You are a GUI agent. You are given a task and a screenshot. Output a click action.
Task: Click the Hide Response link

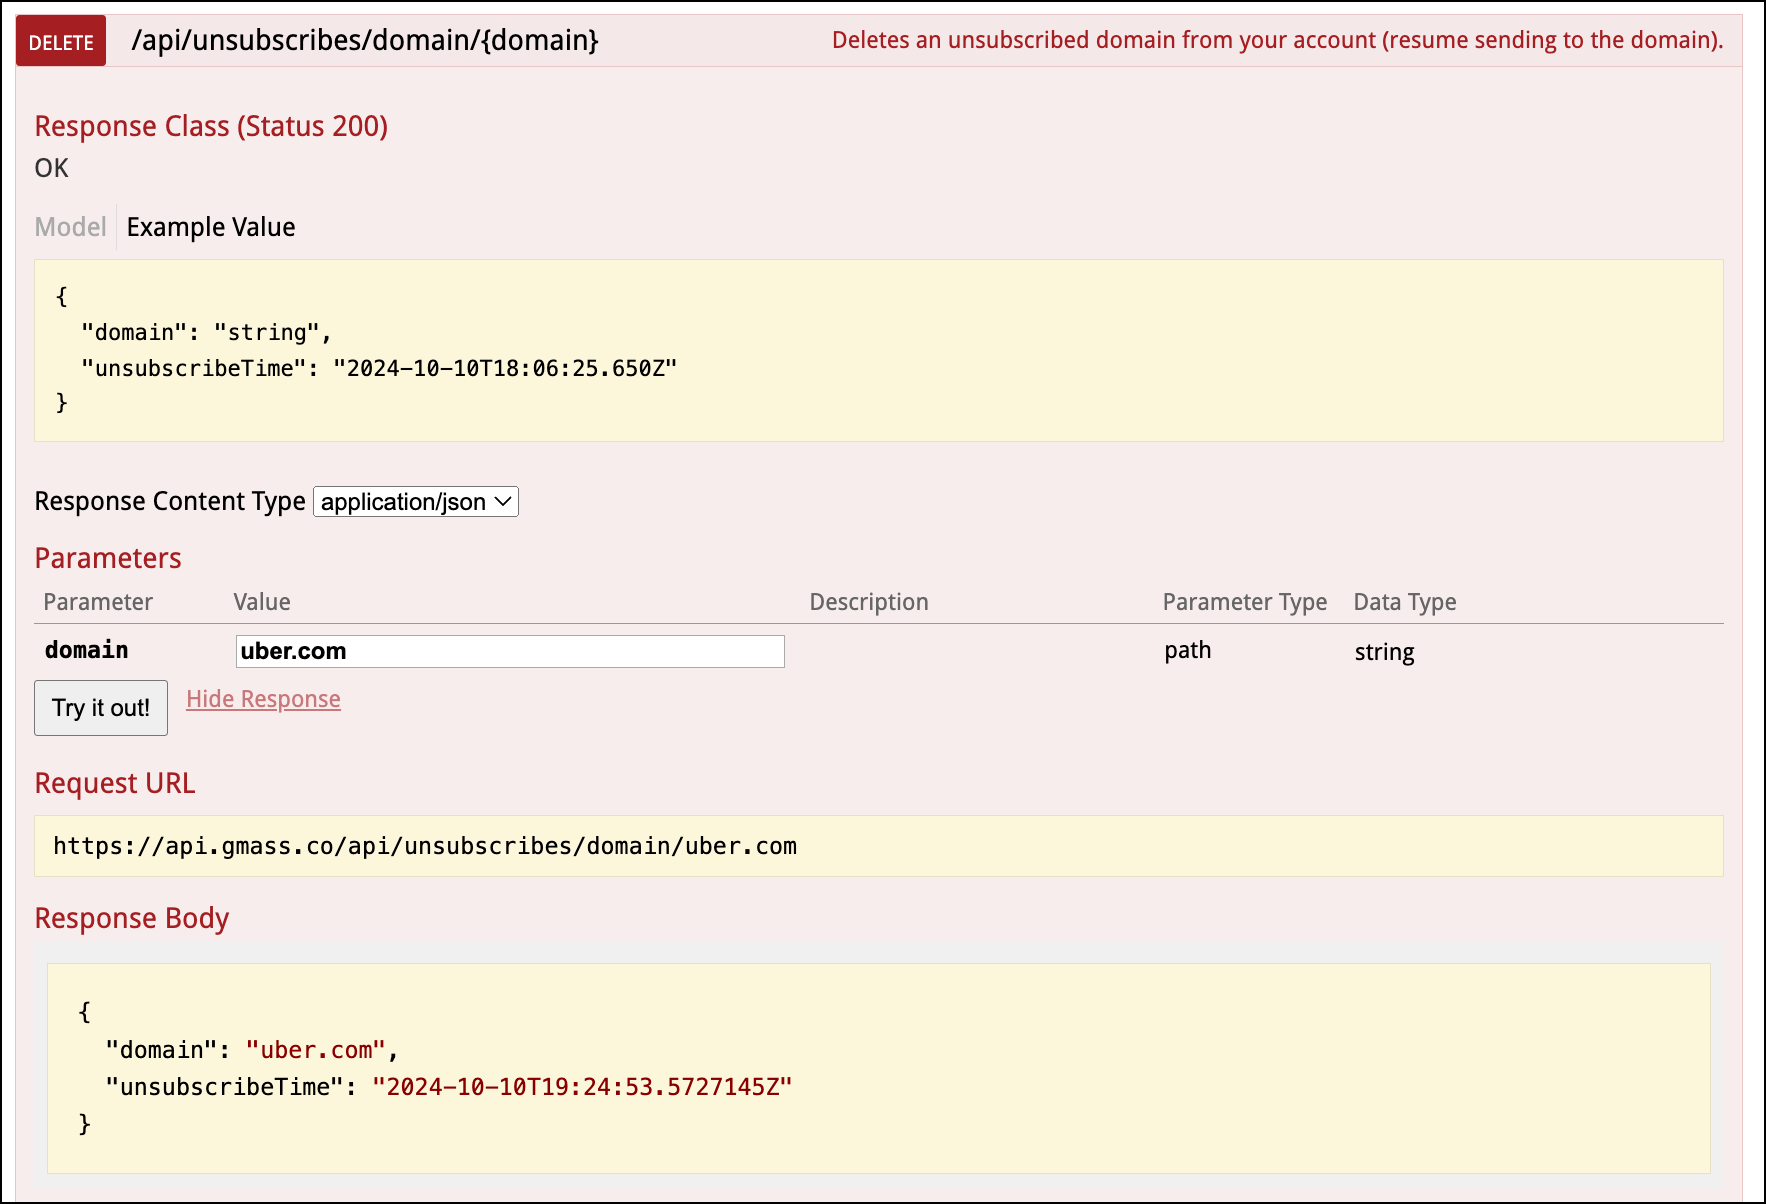[x=263, y=699]
